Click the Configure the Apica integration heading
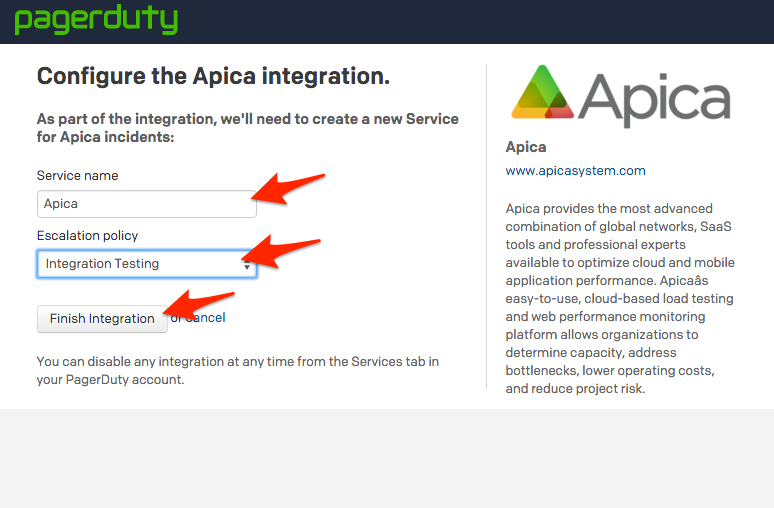 click(x=213, y=76)
